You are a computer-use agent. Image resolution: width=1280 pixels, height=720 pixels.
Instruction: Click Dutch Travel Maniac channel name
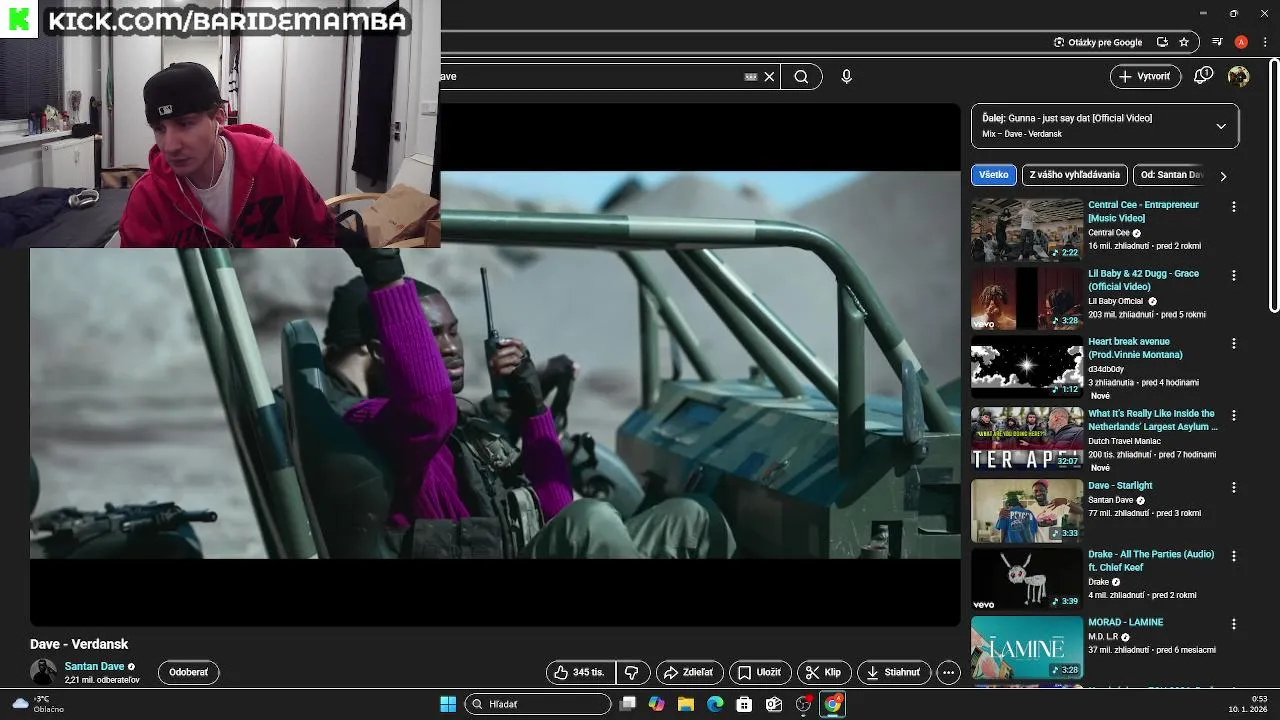(1124, 441)
